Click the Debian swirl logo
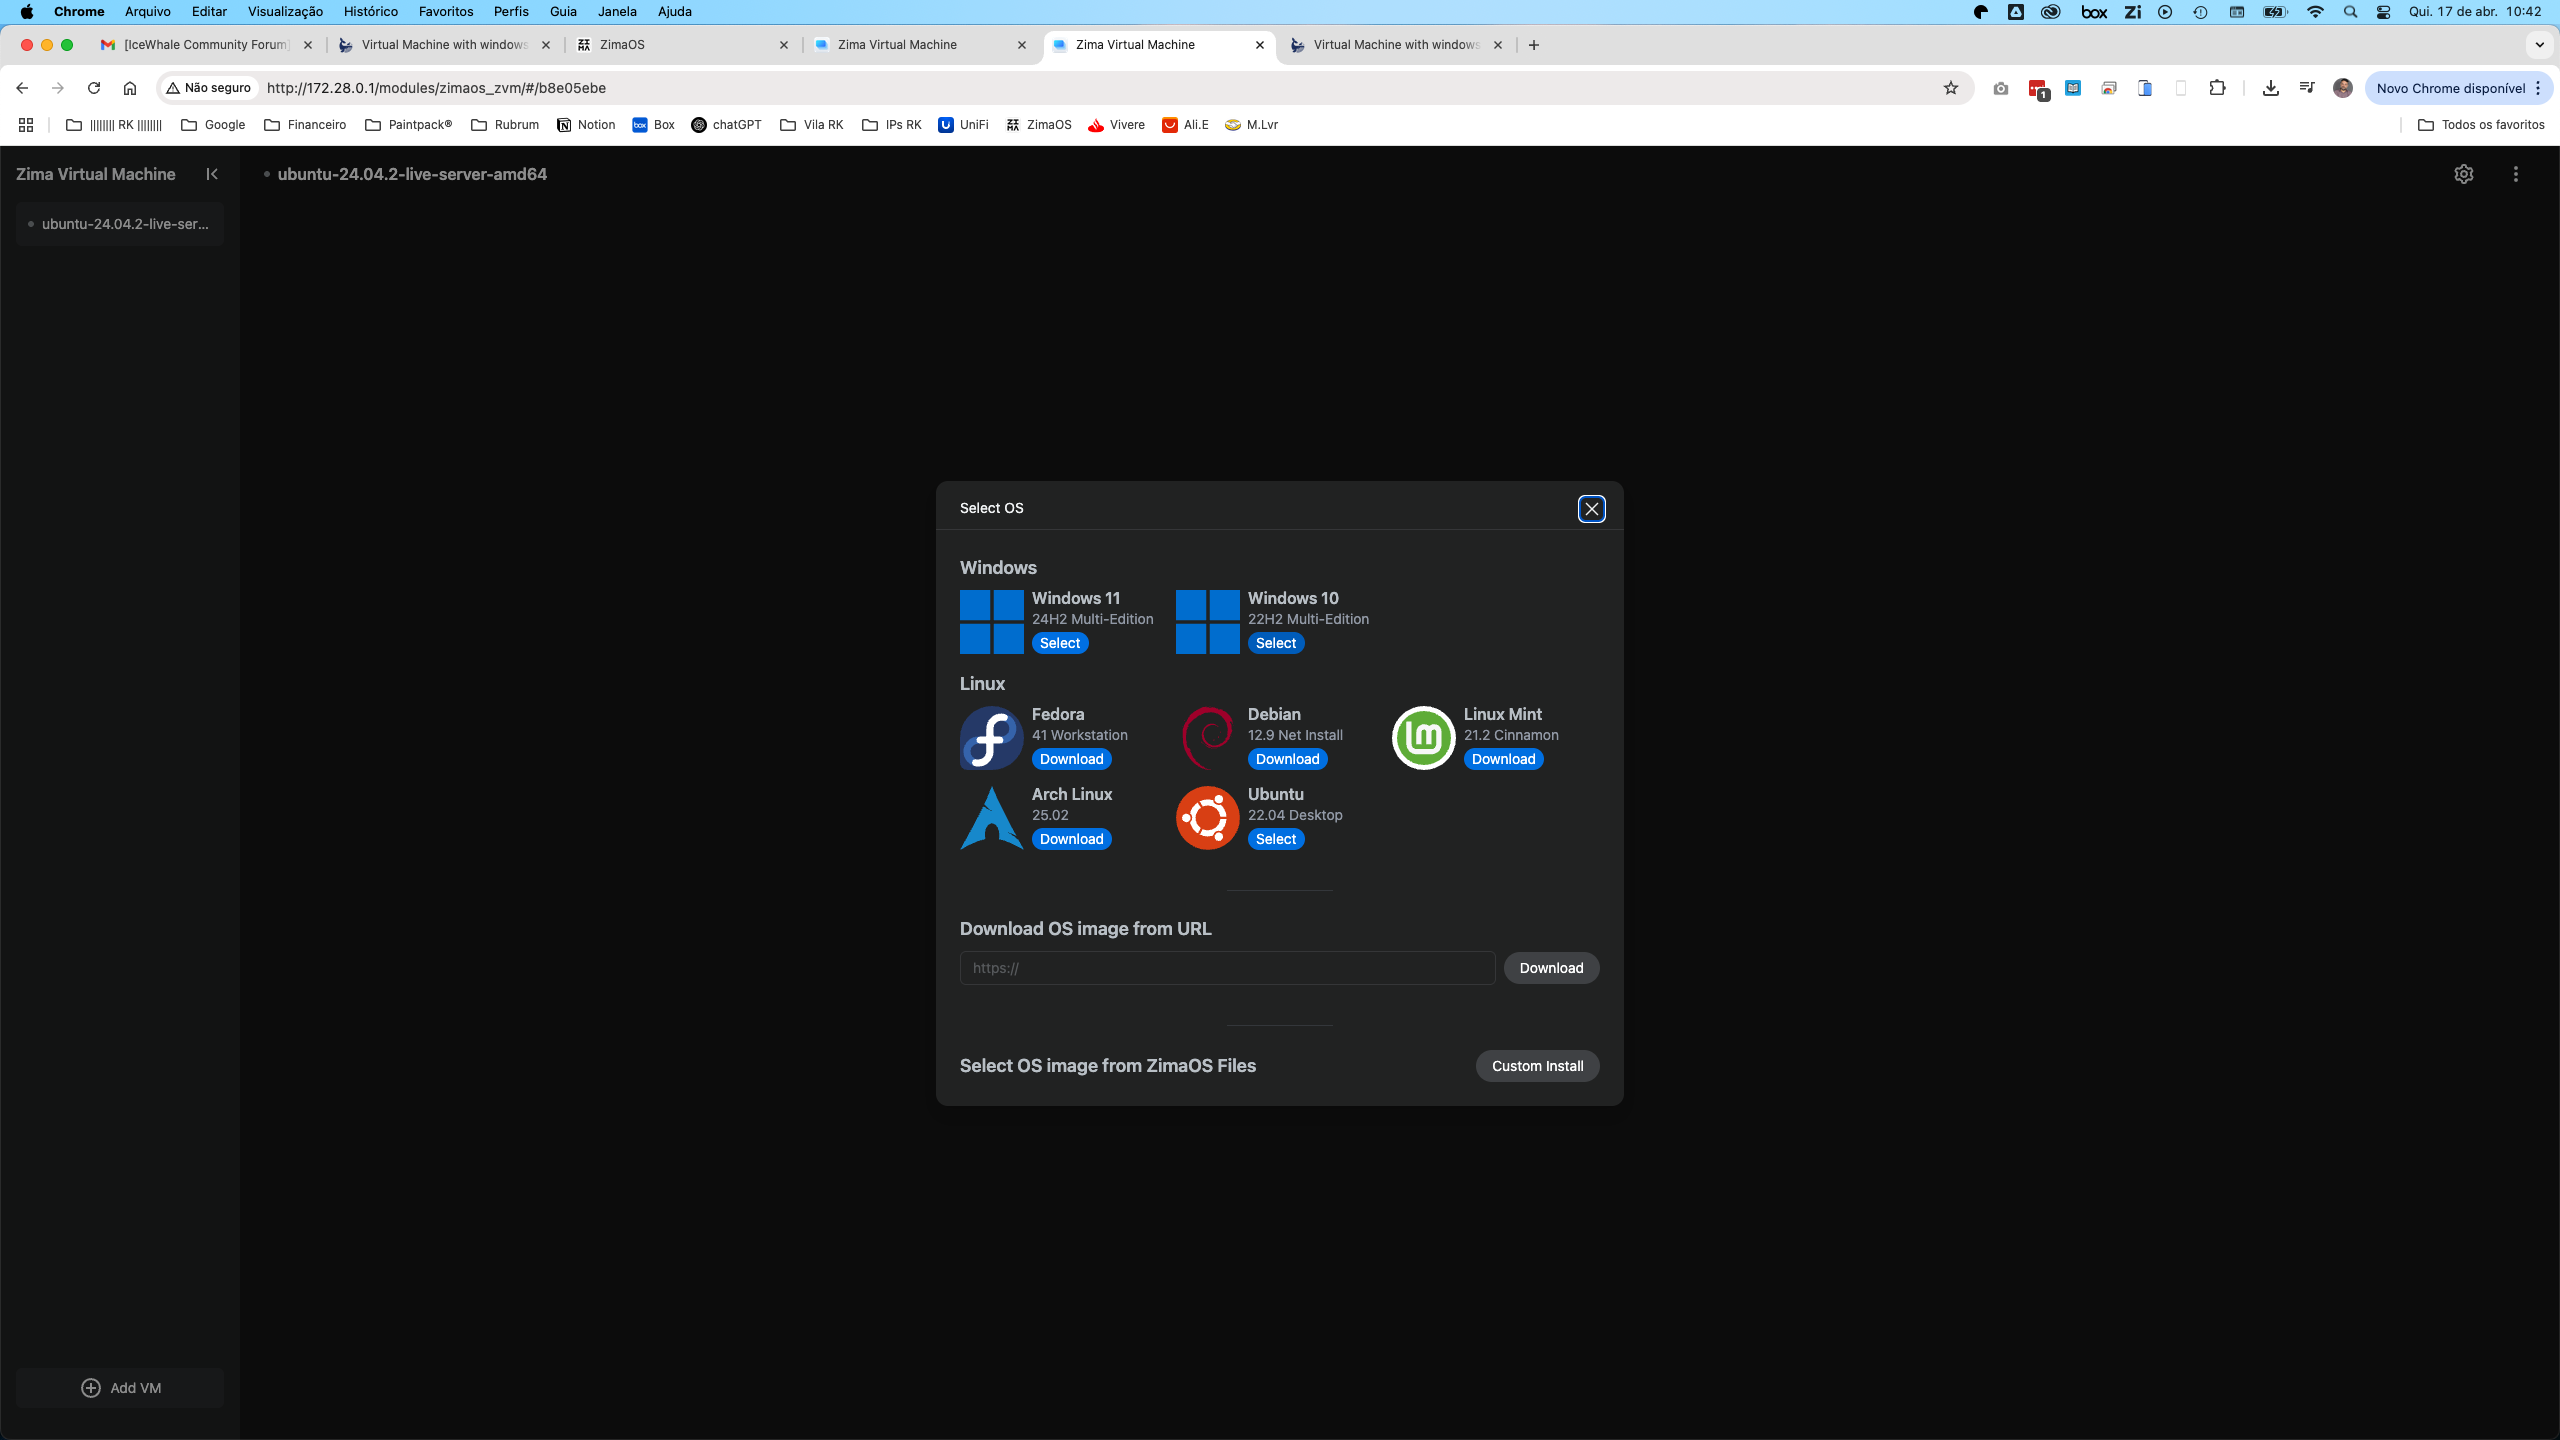2560x1440 pixels. point(1207,738)
